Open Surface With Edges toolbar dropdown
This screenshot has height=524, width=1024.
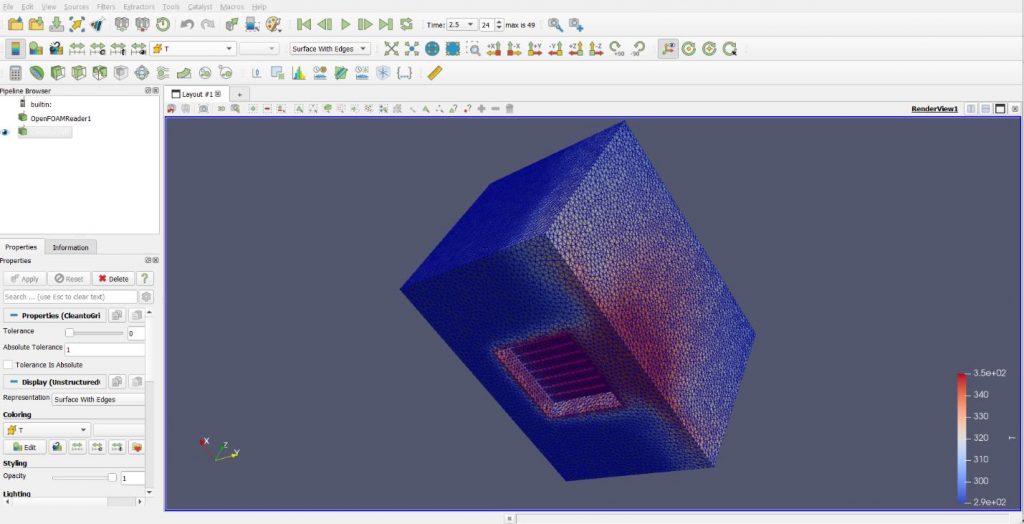pos(330,48)
